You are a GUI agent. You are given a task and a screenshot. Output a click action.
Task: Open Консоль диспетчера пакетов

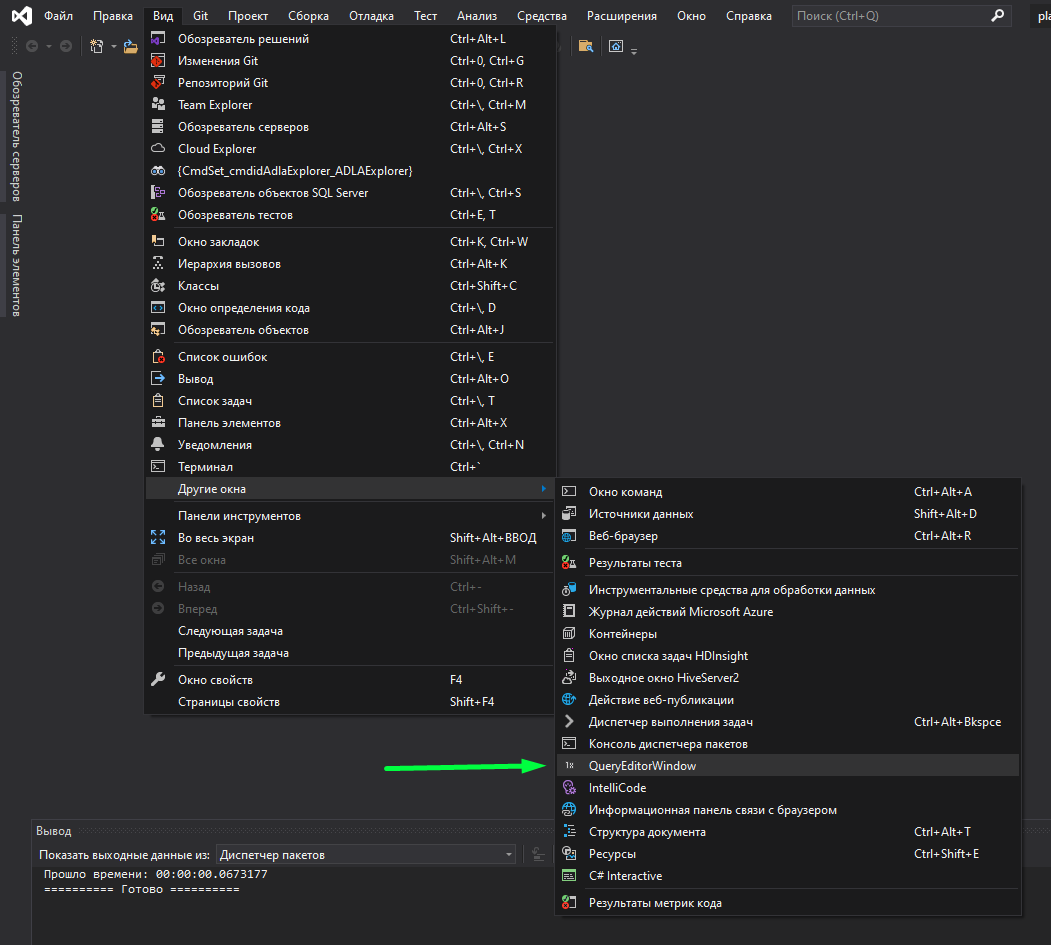coord(668,744)
